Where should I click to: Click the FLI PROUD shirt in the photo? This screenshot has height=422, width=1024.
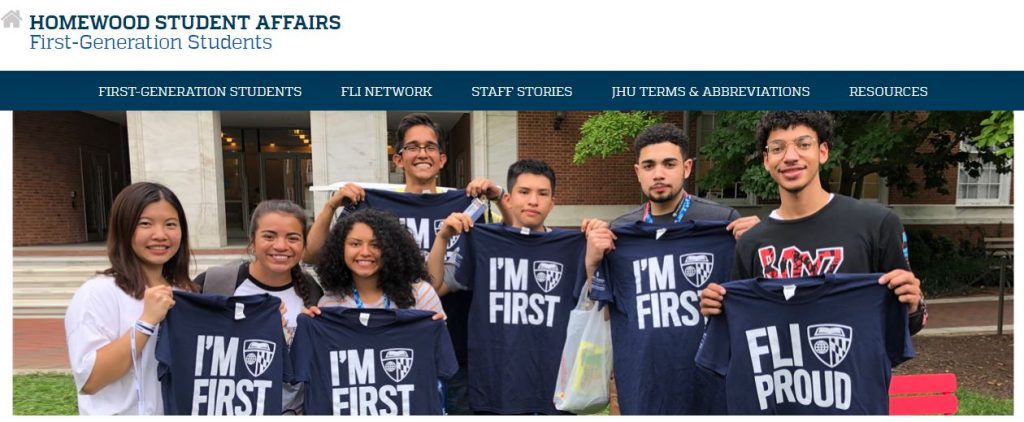click(x=805, y=345)
